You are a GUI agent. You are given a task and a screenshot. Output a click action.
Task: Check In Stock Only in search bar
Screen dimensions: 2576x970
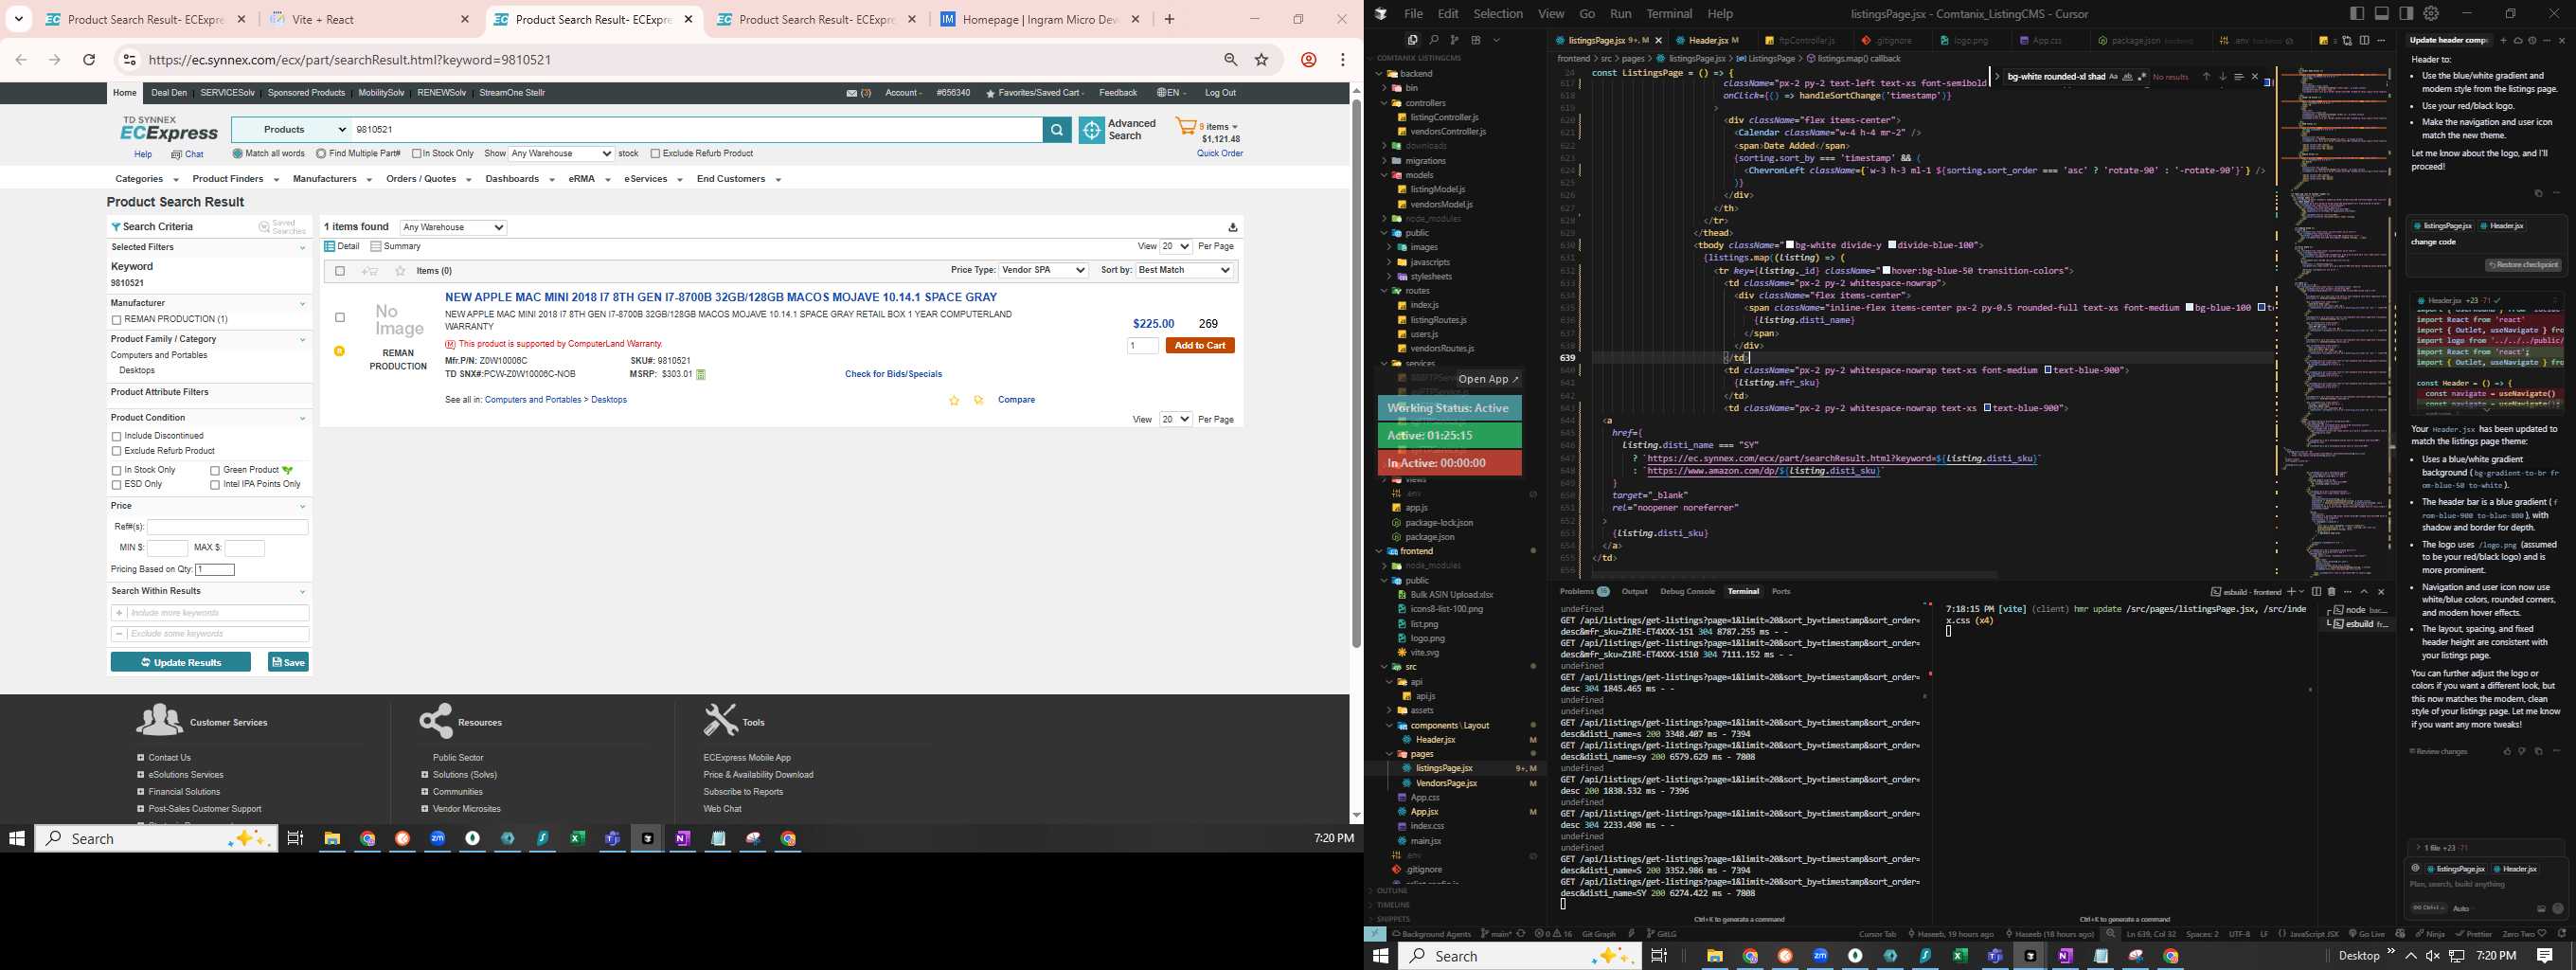(x=417, y=154)
